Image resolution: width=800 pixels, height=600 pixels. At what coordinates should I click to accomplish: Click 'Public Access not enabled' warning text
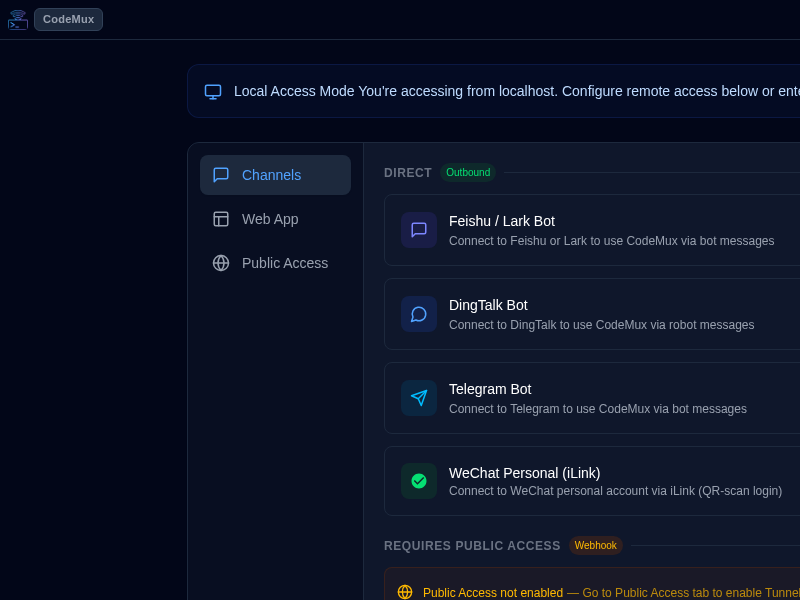[x=493, y=592]
